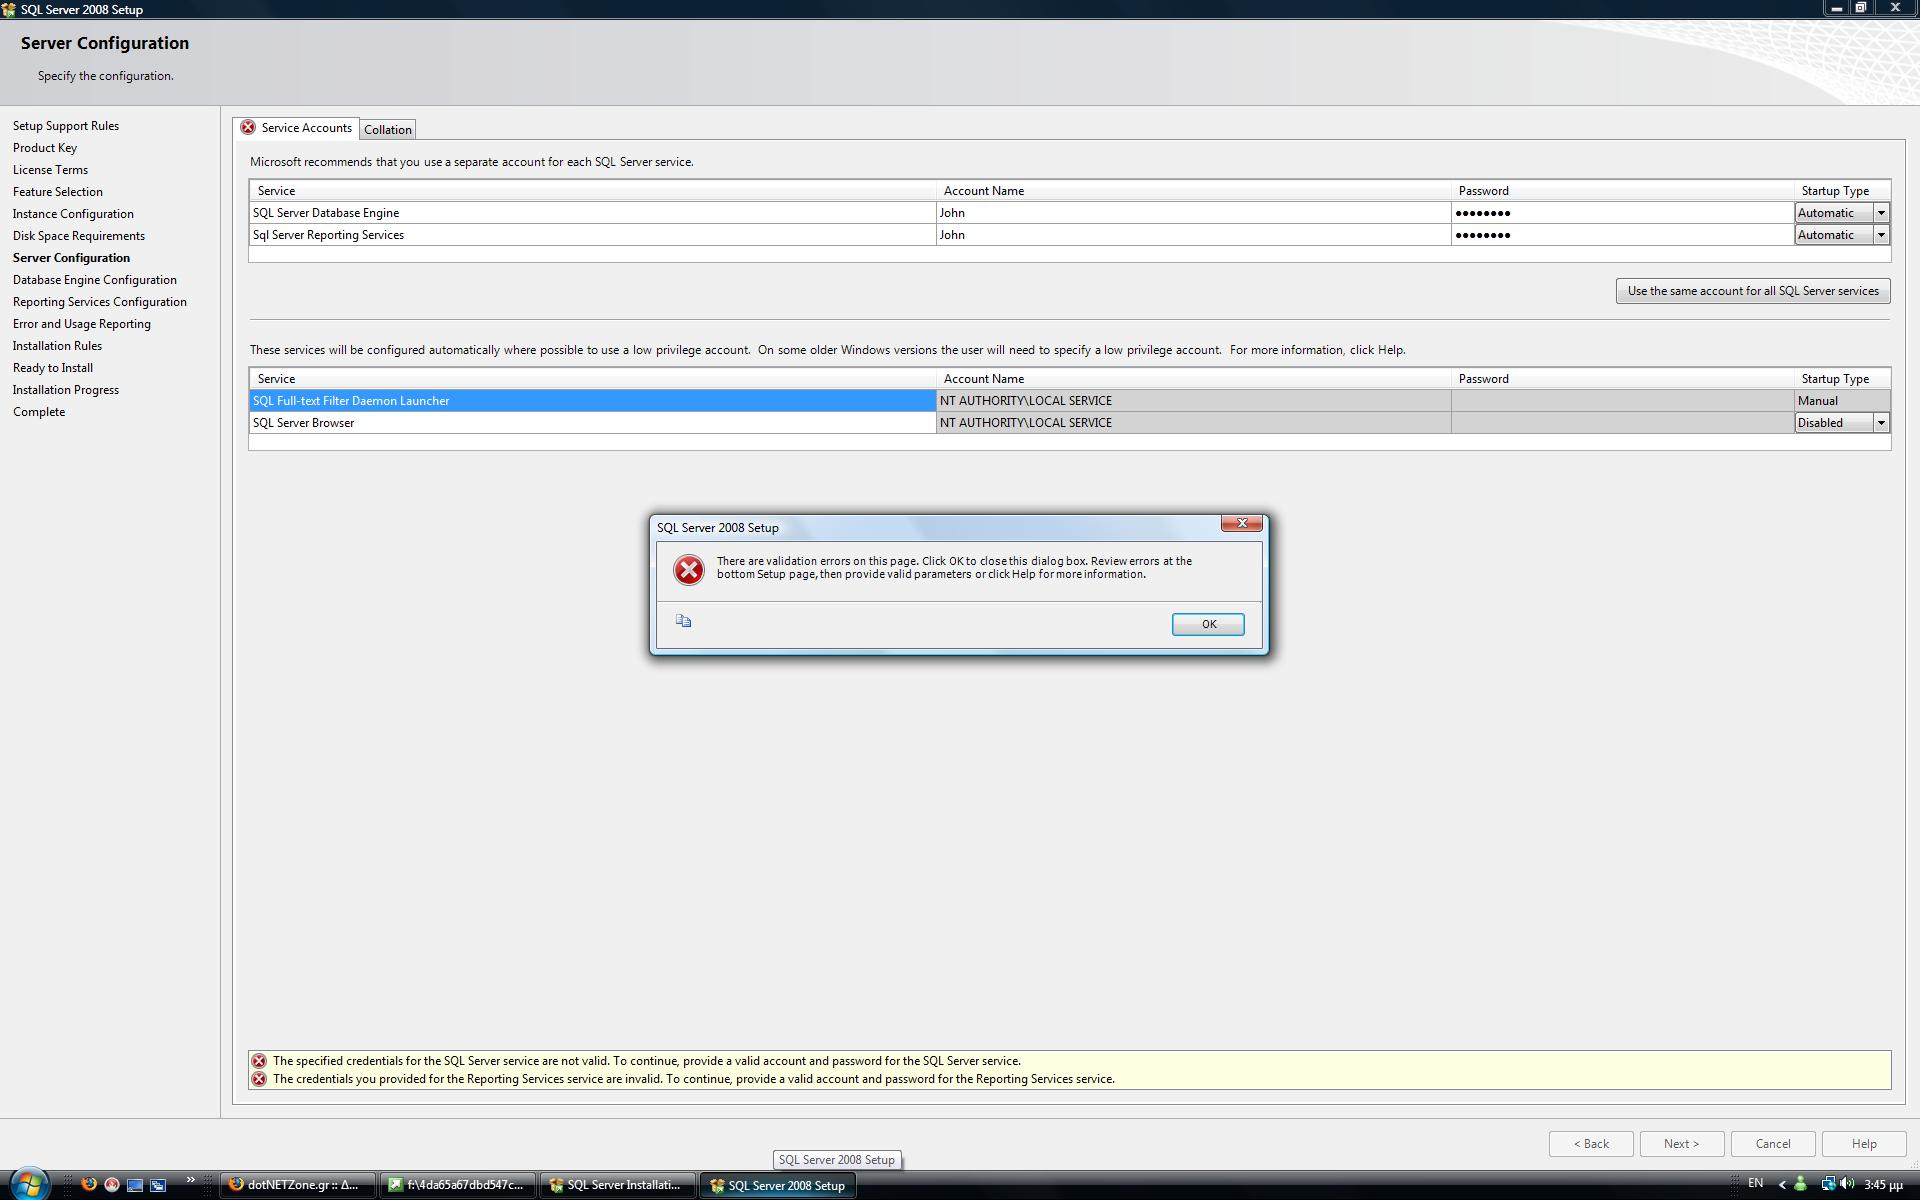
Task: Click Reporting Services Configuration step in sidebar
Action: click(x=100, y=302)
